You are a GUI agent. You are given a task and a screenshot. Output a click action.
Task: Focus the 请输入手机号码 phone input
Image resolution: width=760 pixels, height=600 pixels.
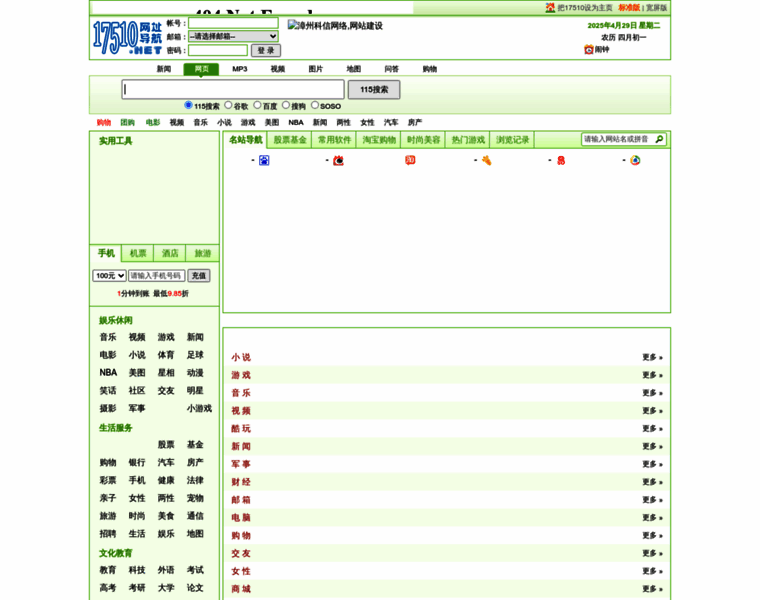pyautogui.click(x=157, y=276)
